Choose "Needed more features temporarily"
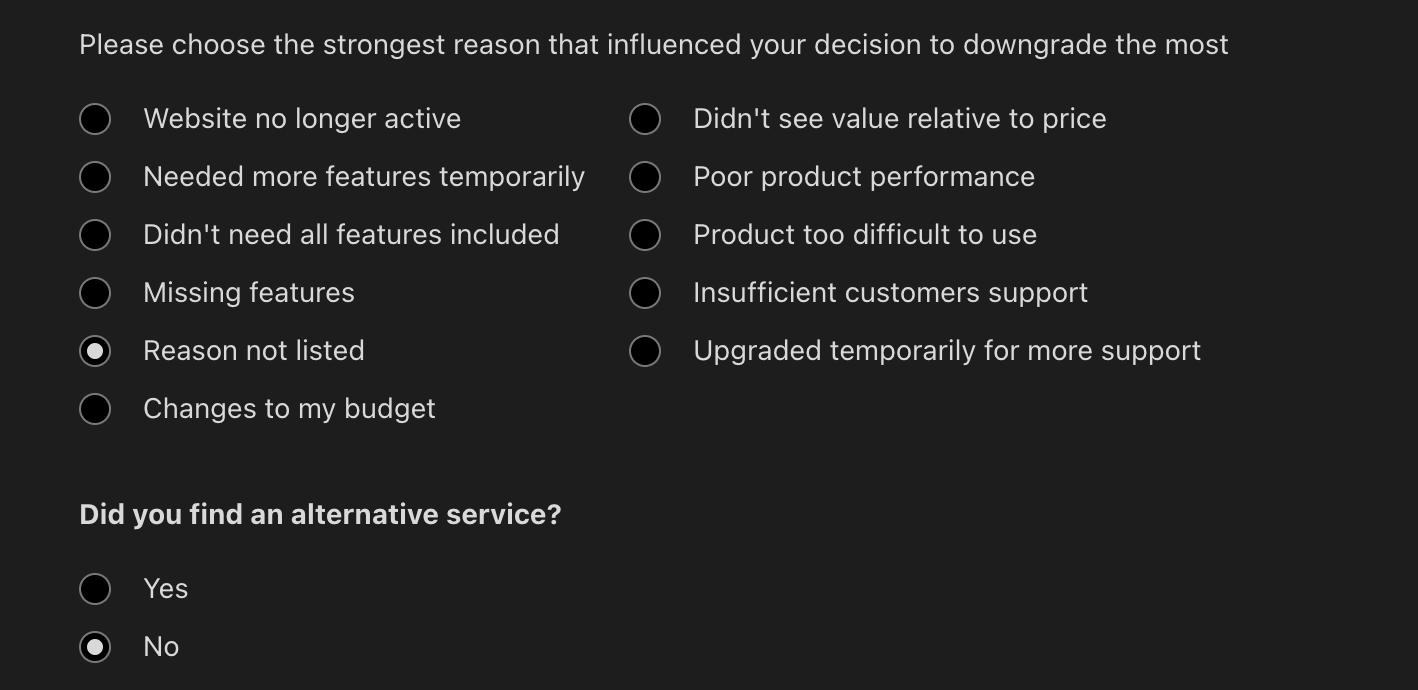1418x690 pixels. tap(95, 176)
